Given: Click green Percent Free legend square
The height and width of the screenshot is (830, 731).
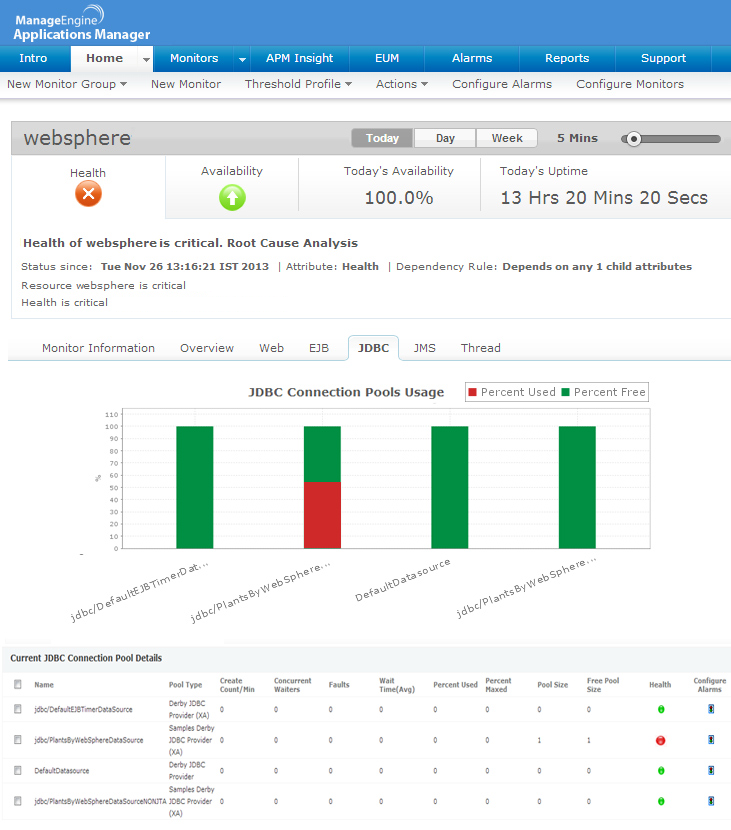Looking at the screenshot, I should pyautogui.click(x=565, y=392).
